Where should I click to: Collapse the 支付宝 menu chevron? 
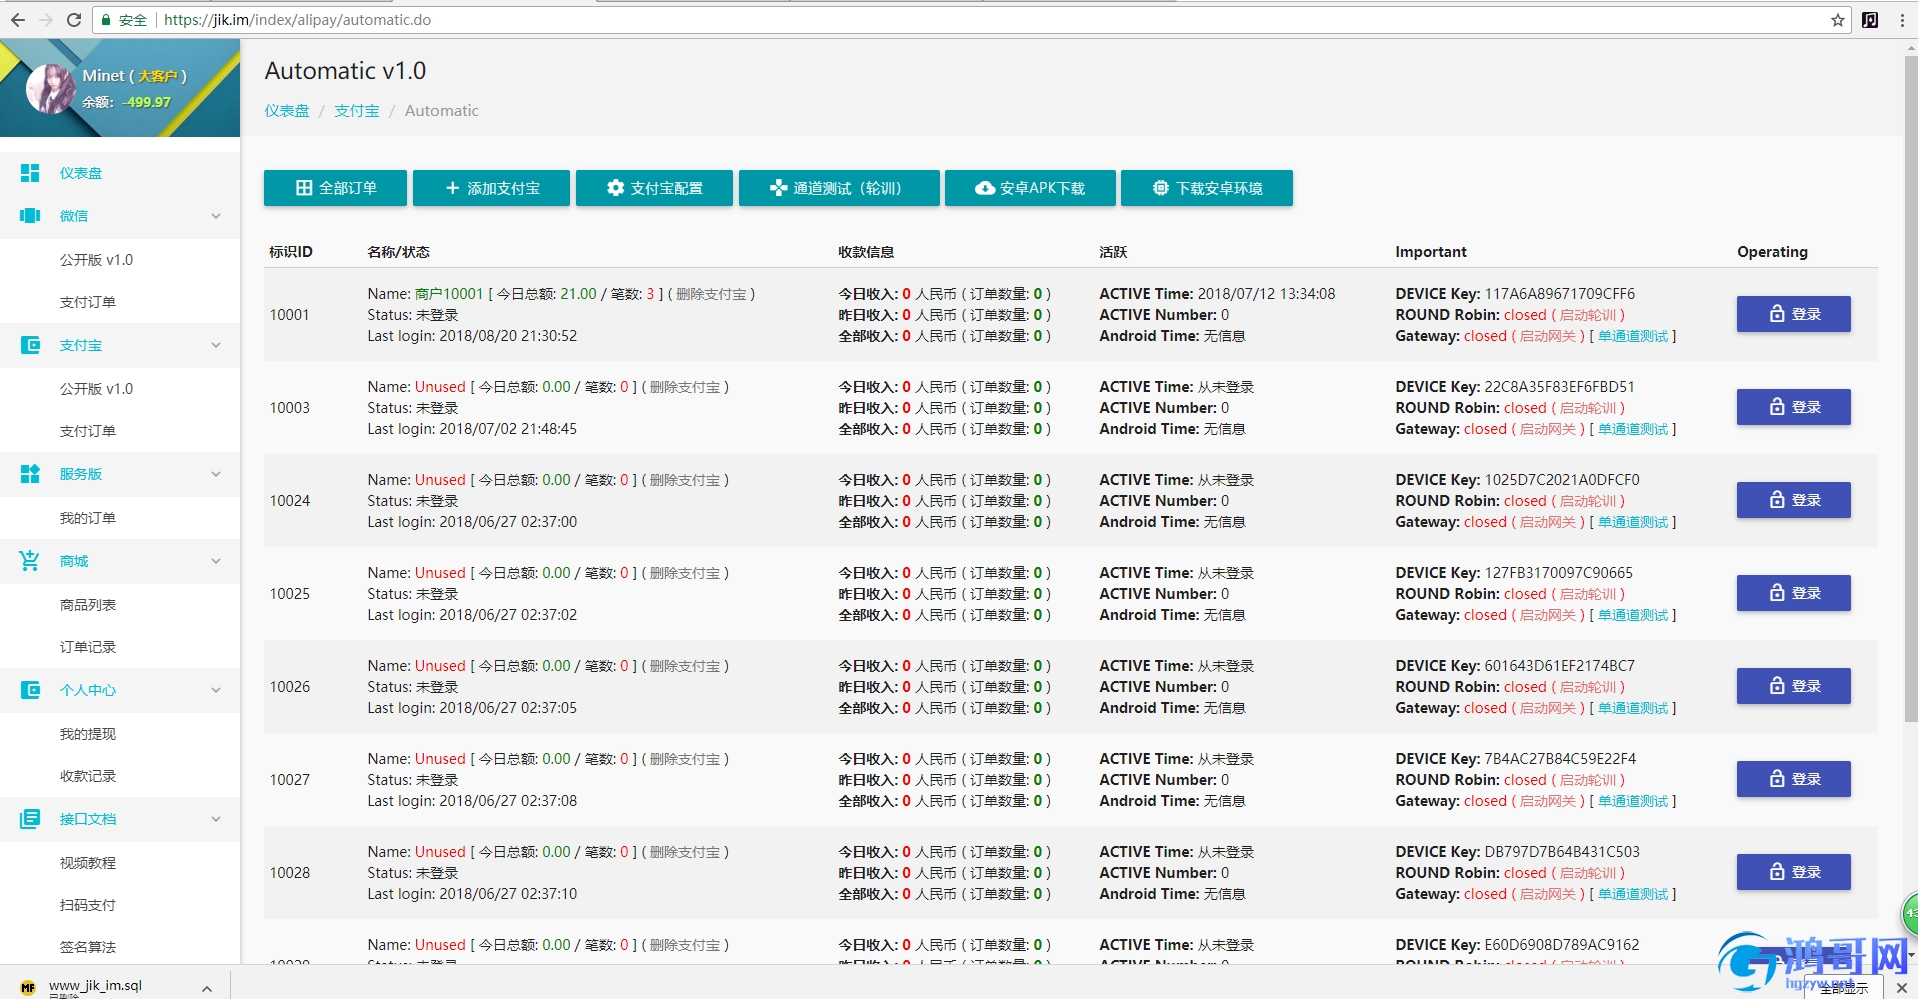click(x=216, y=345)
